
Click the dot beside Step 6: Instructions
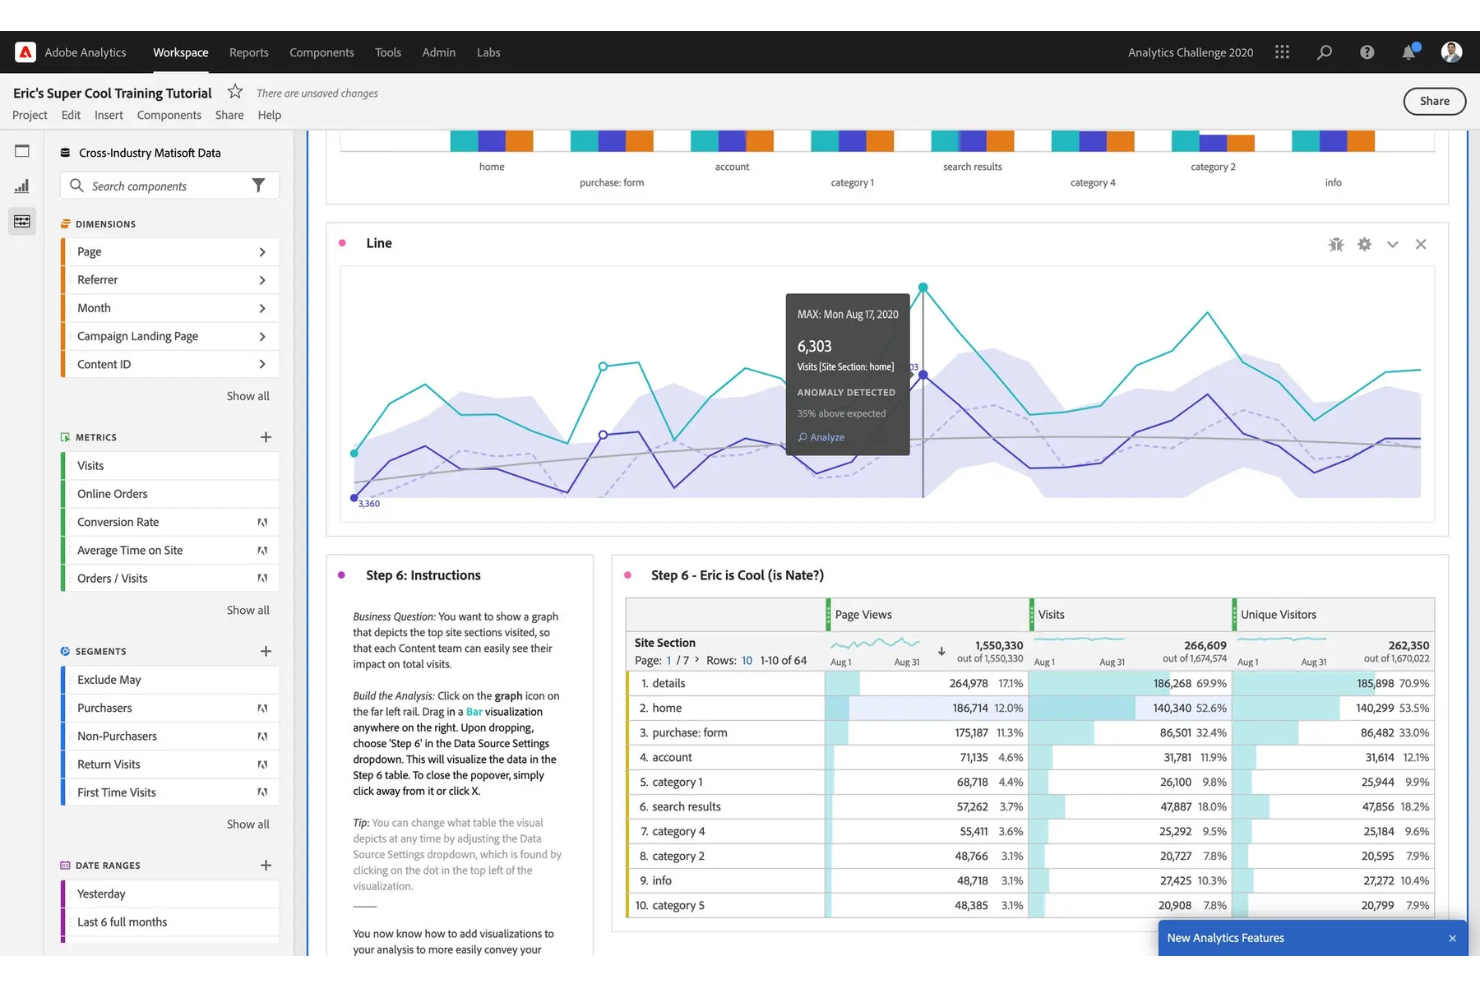tap(342, 575)
